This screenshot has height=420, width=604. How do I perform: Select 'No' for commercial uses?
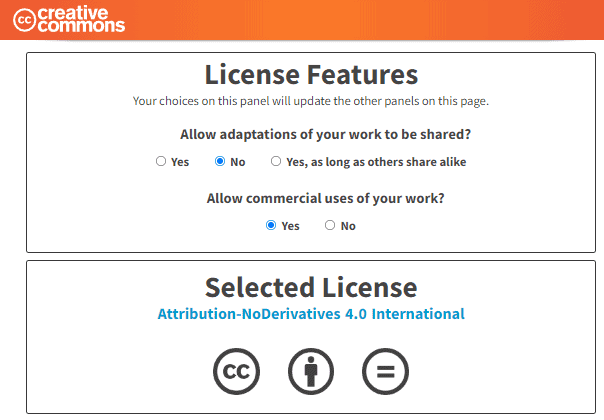(x=330, y=225)
